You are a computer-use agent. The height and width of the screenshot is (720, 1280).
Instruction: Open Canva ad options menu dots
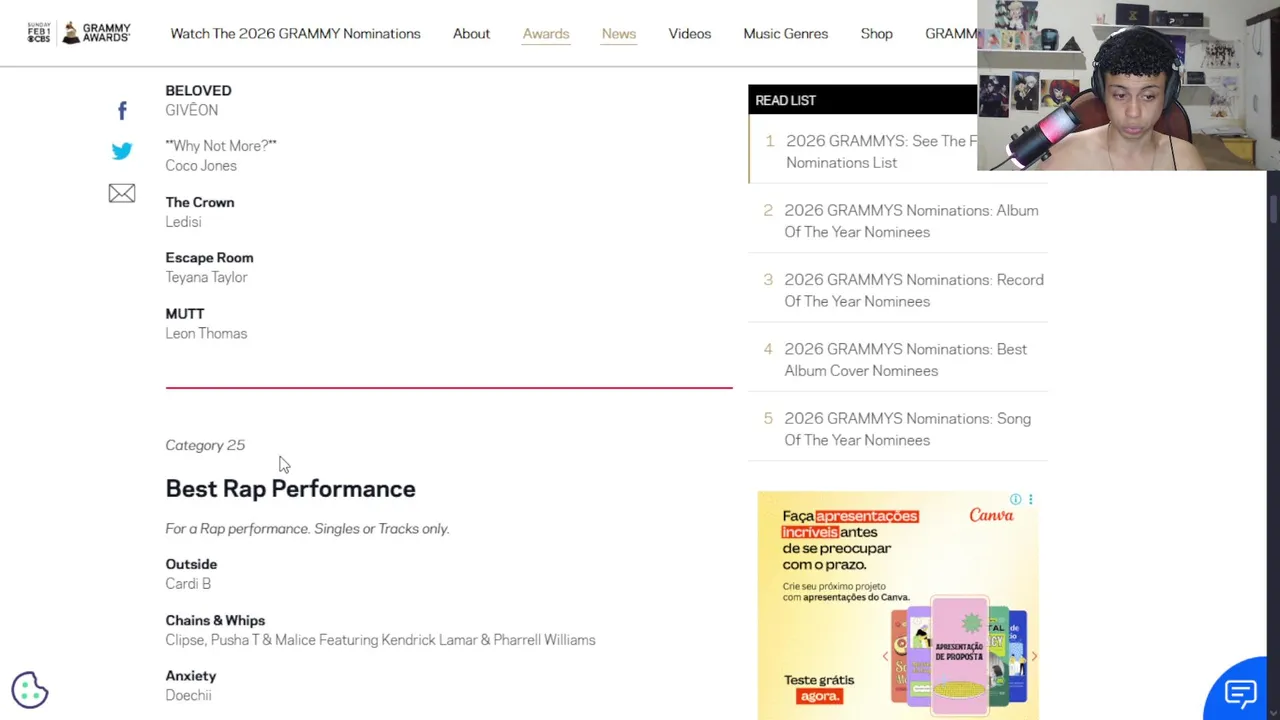click(x=1030, y=499)
